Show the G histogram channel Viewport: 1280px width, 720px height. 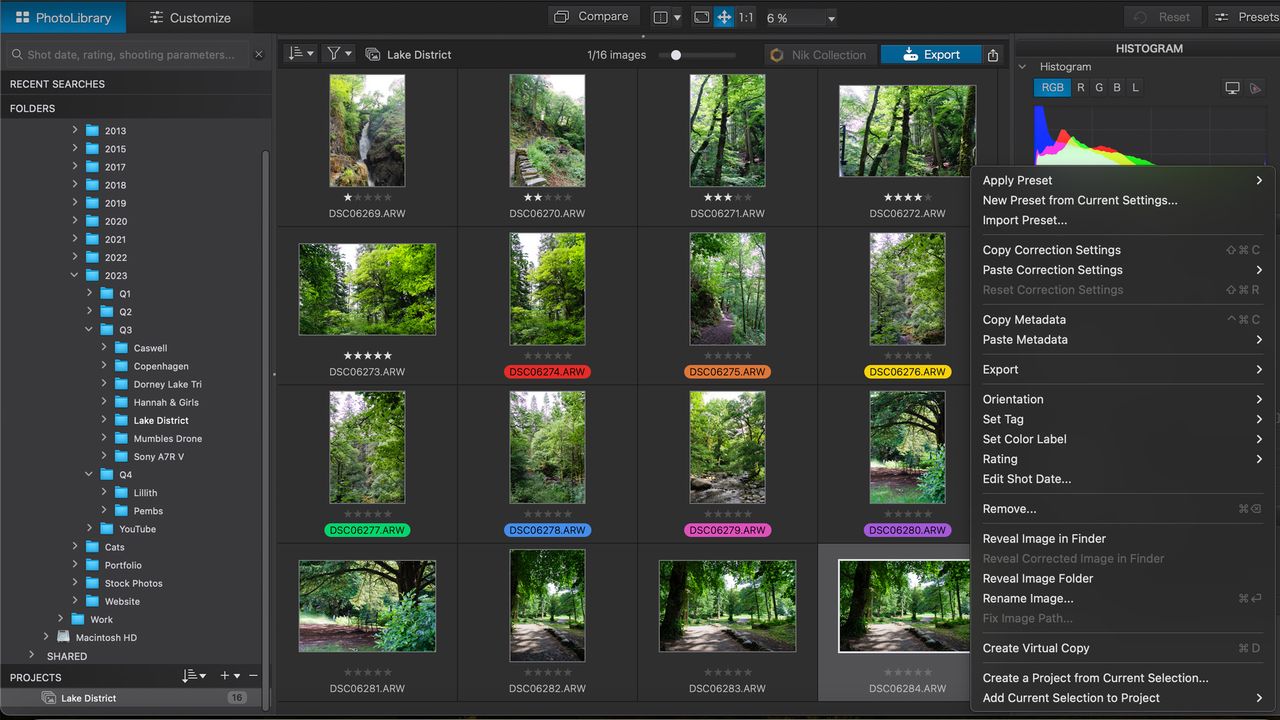(x=1099, y=88)
